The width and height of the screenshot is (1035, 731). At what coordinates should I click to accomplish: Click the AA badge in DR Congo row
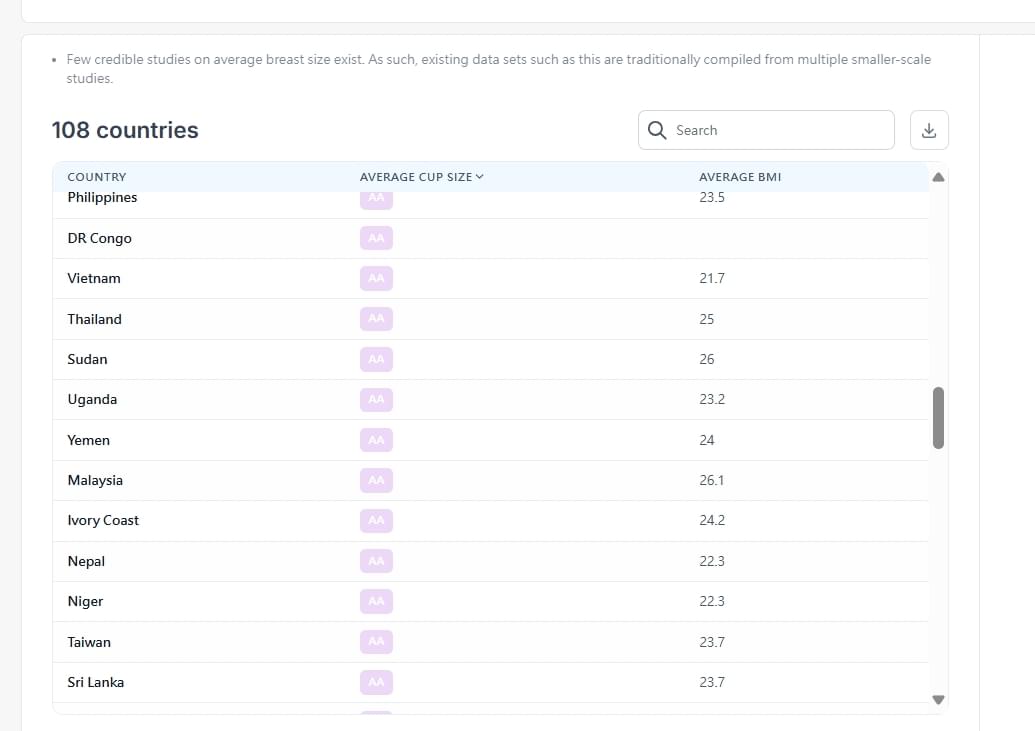coord(376,238)
